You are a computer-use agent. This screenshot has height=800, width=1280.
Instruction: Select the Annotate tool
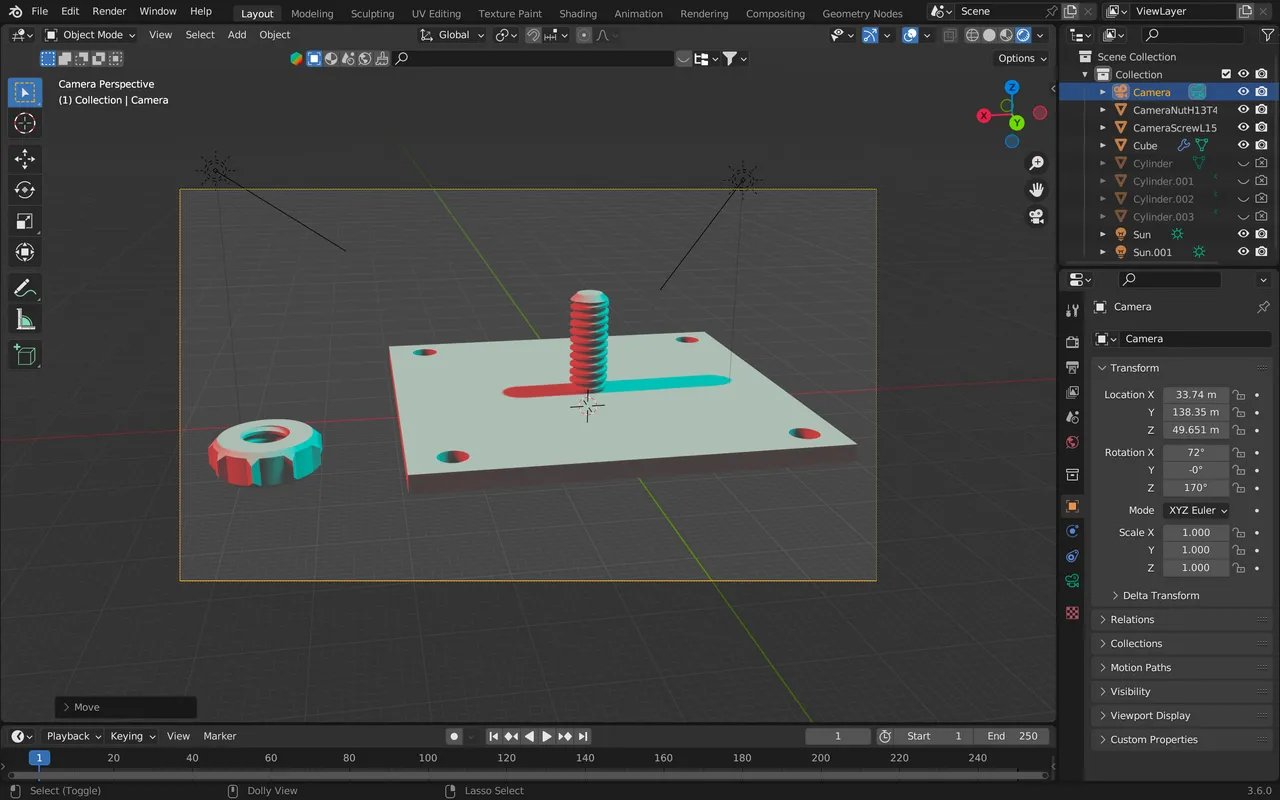click(24, 288)
